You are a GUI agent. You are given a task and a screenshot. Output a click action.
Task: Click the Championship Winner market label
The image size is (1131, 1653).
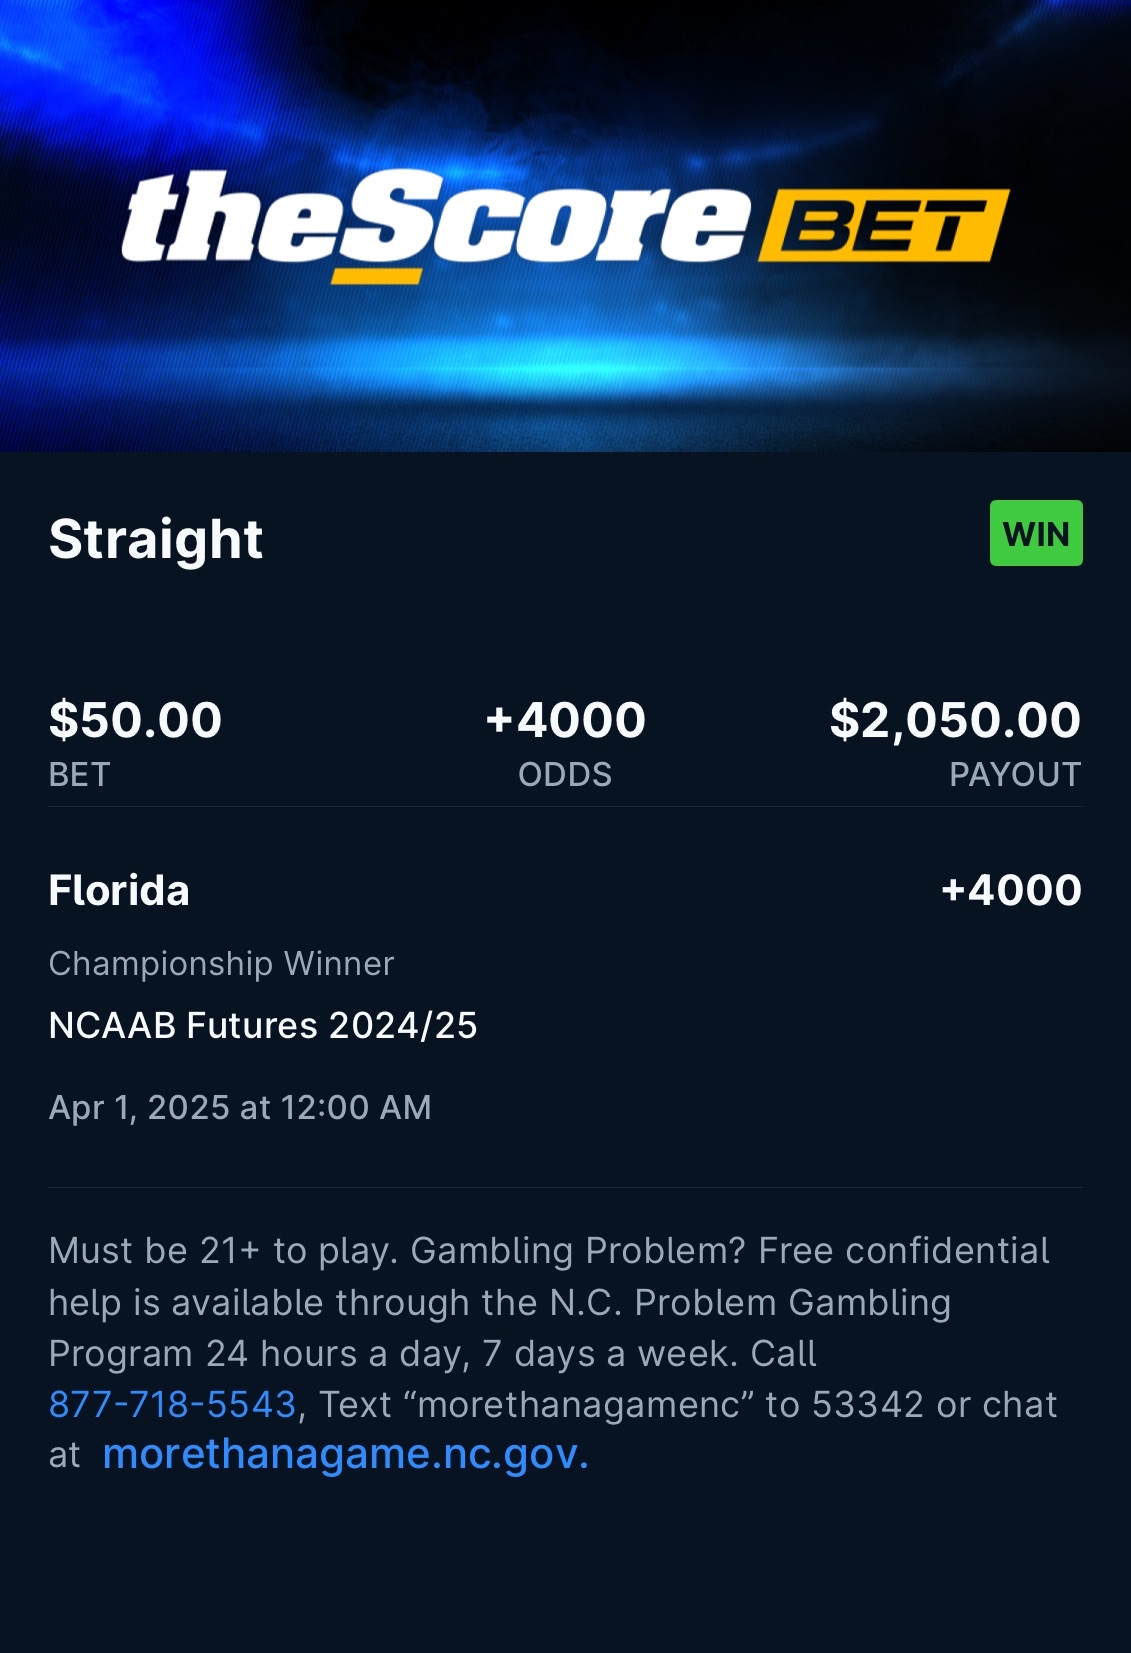[221, 964]
